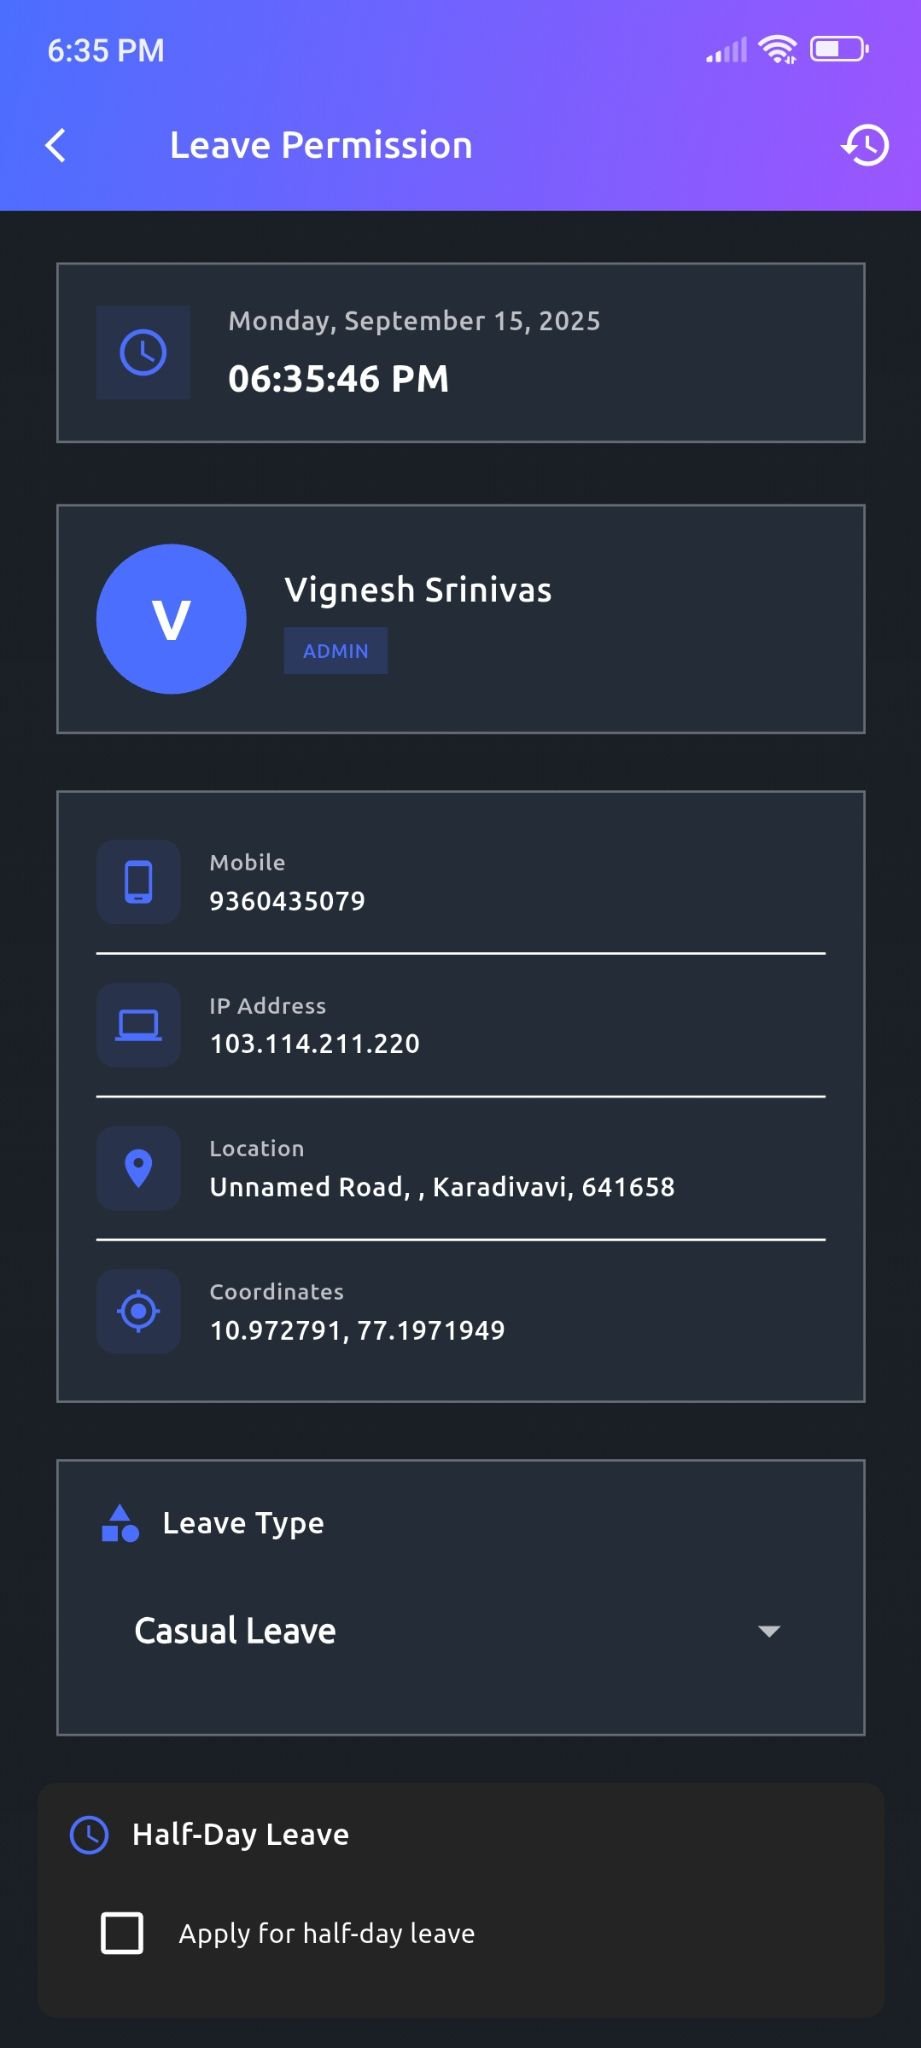Tap the mobile number 9360435079
Image resolution: width=921 pixels, height=2048 pixels.
tap(287, 901)
